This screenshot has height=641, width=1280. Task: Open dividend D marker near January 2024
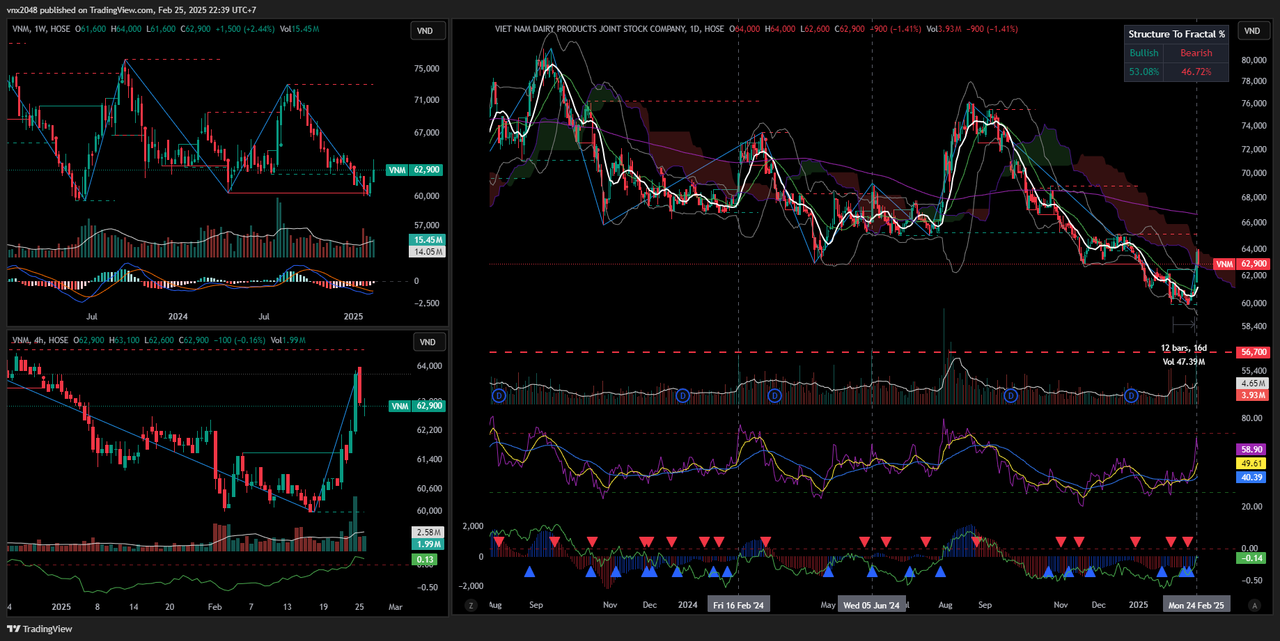(683, 396)
